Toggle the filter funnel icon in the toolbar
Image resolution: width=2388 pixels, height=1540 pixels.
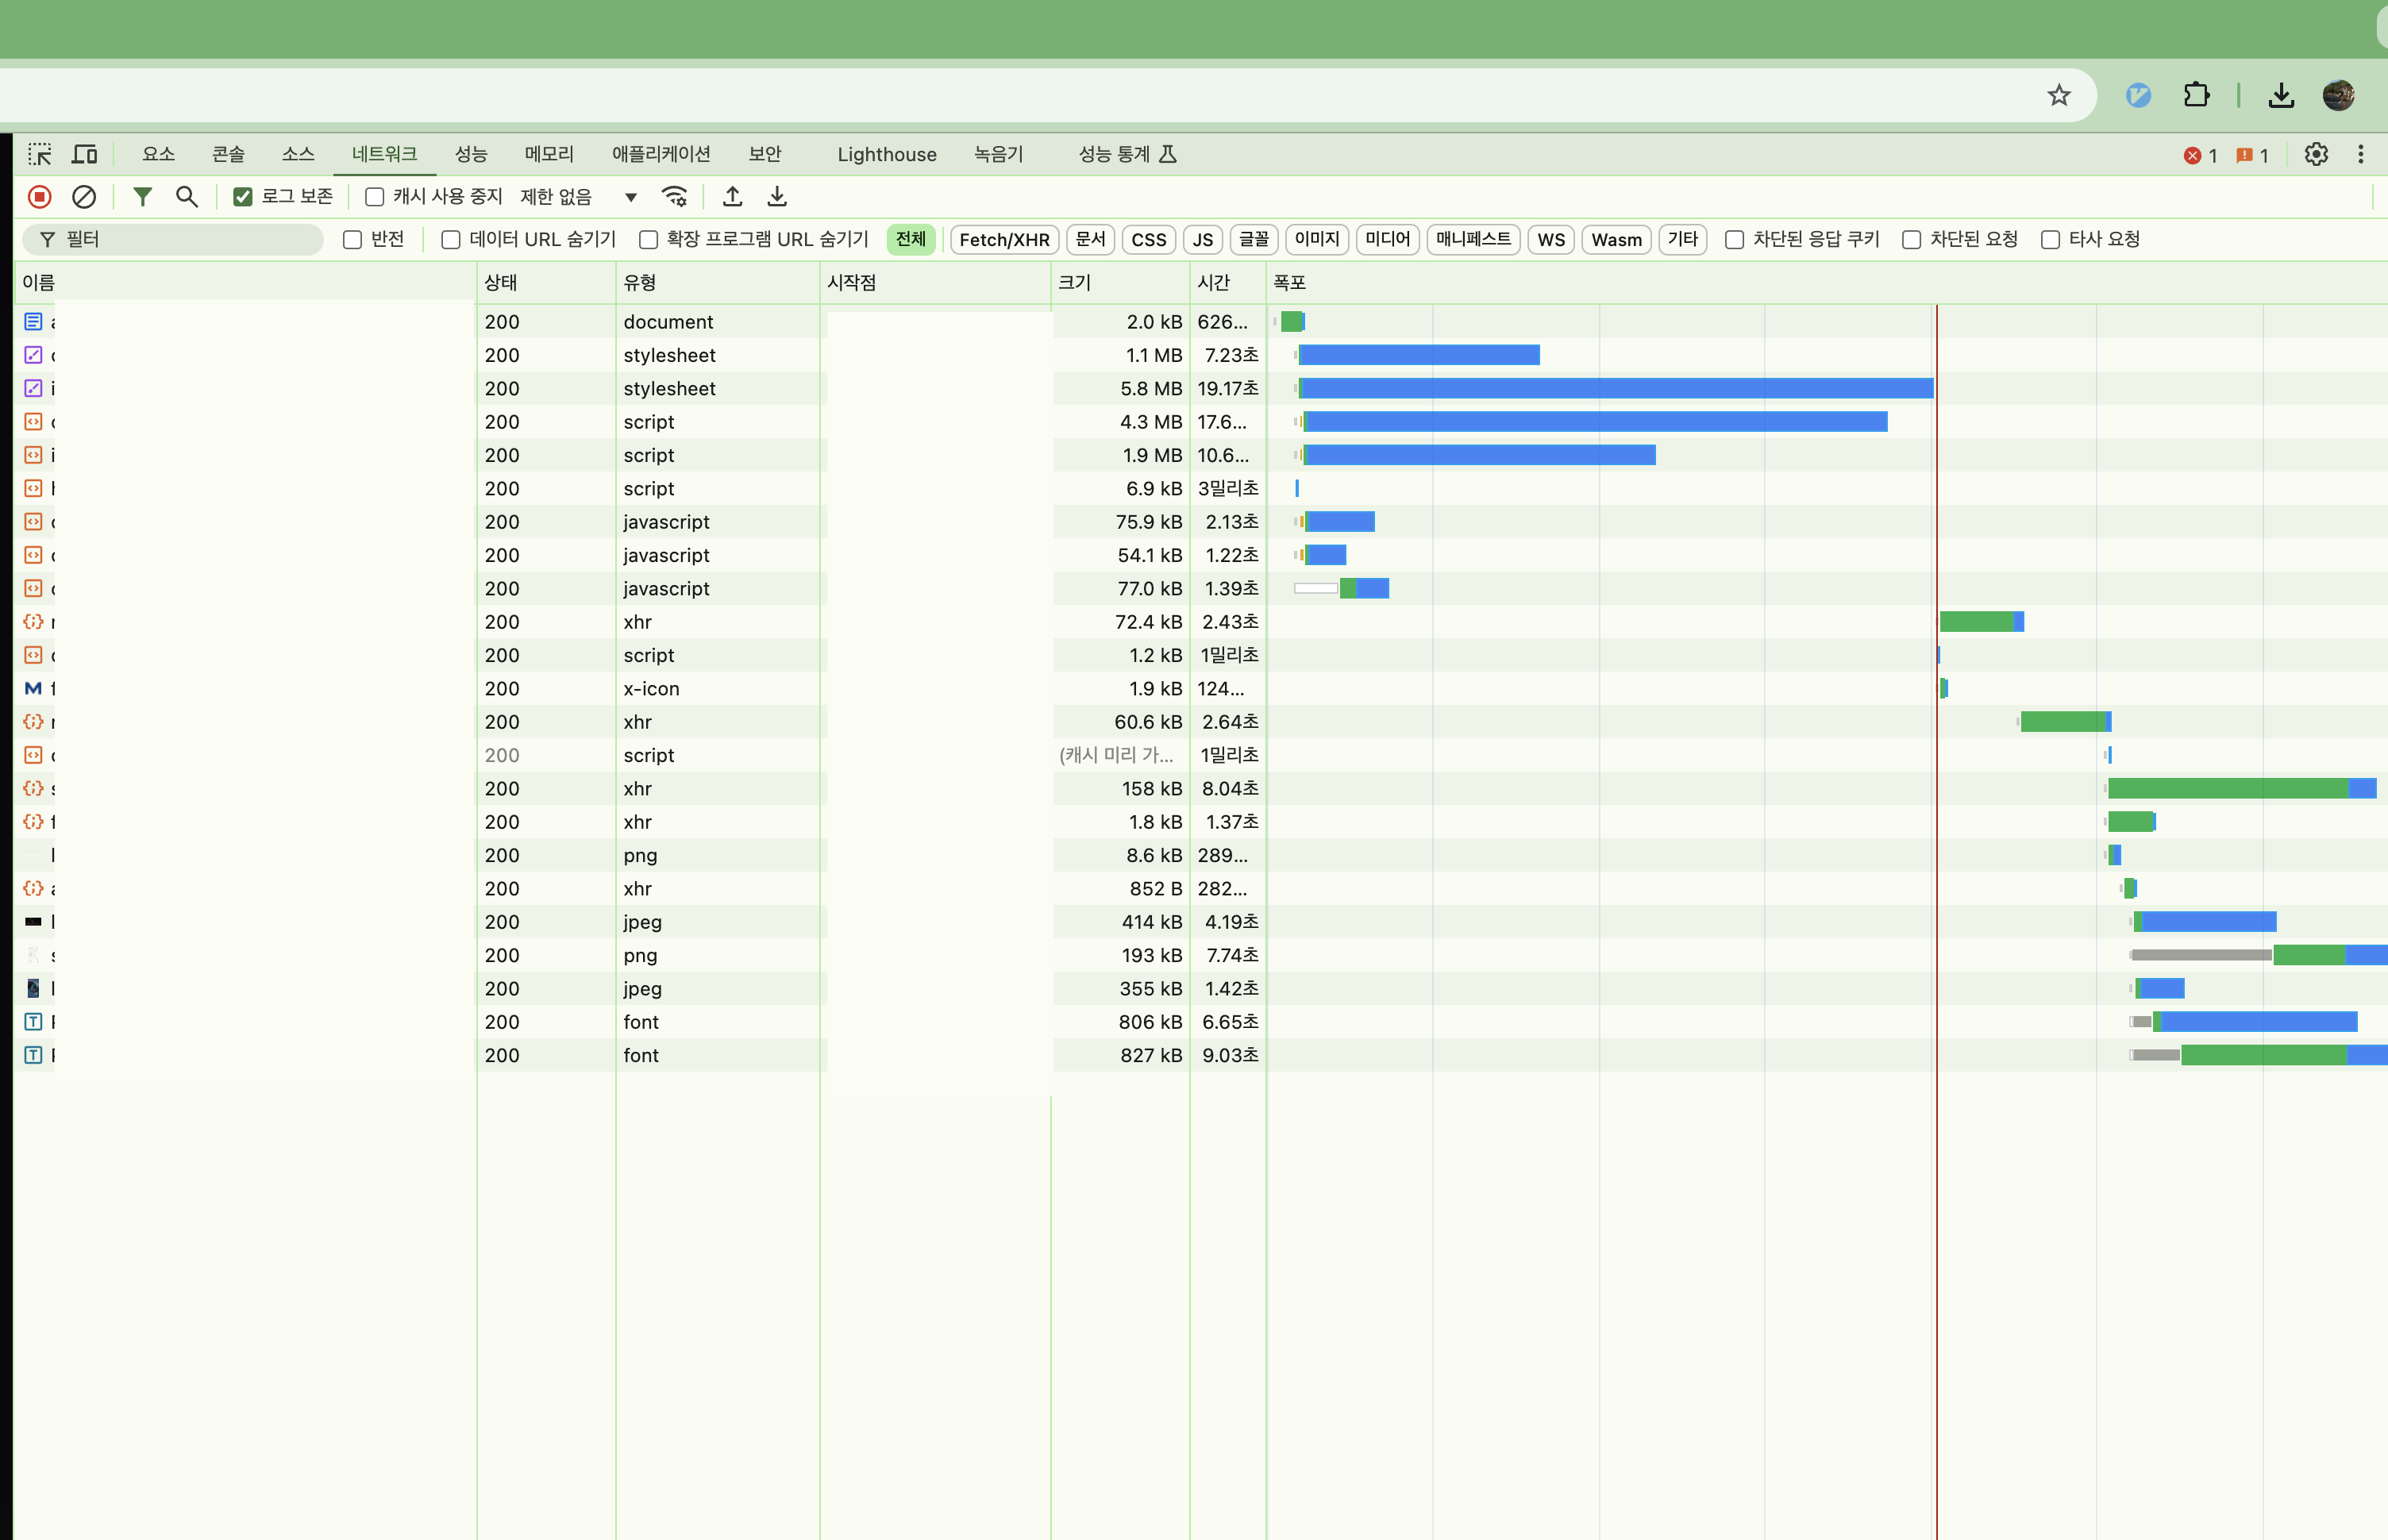[x=143, y=197]
